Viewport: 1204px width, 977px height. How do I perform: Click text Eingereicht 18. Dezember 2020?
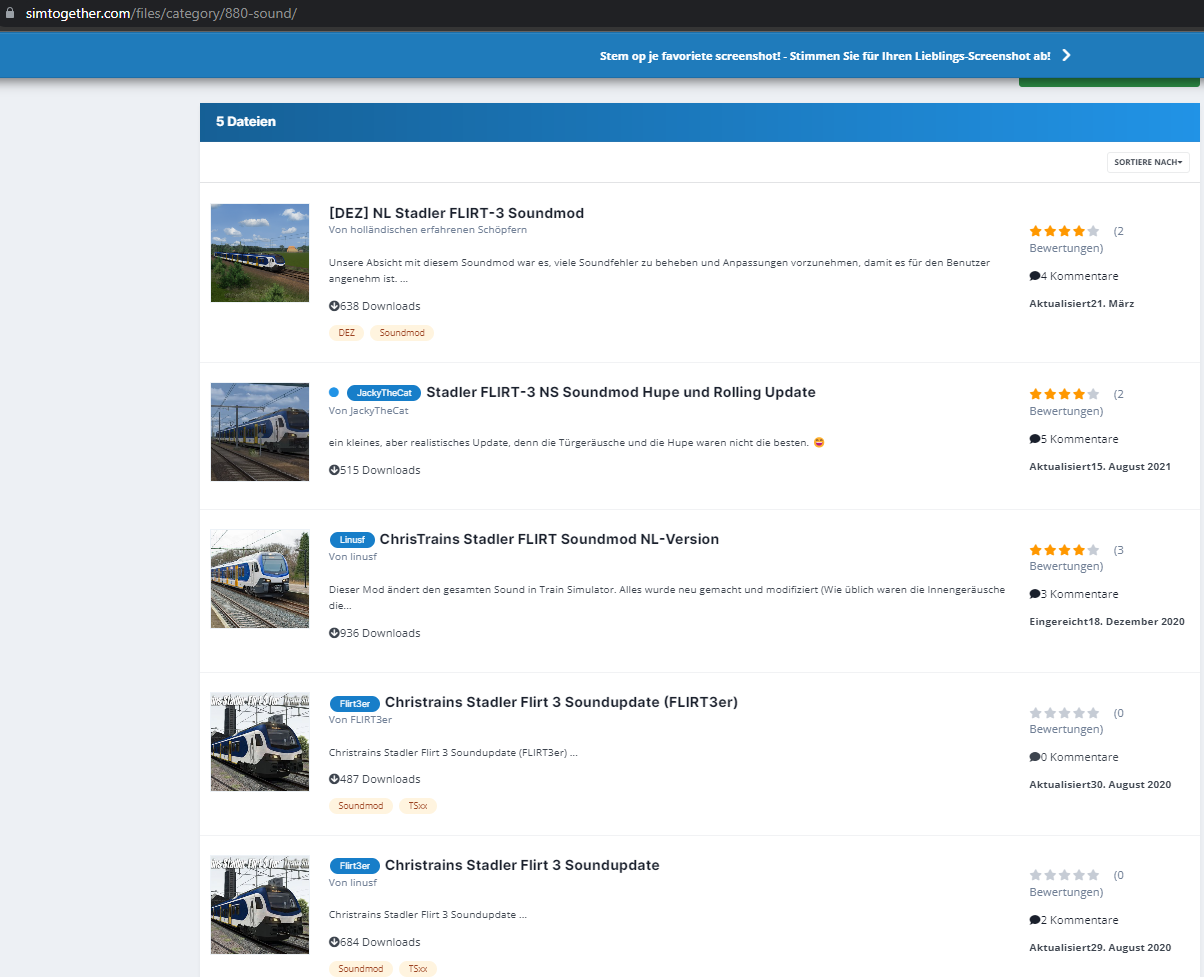click(x=1107, y=622)
